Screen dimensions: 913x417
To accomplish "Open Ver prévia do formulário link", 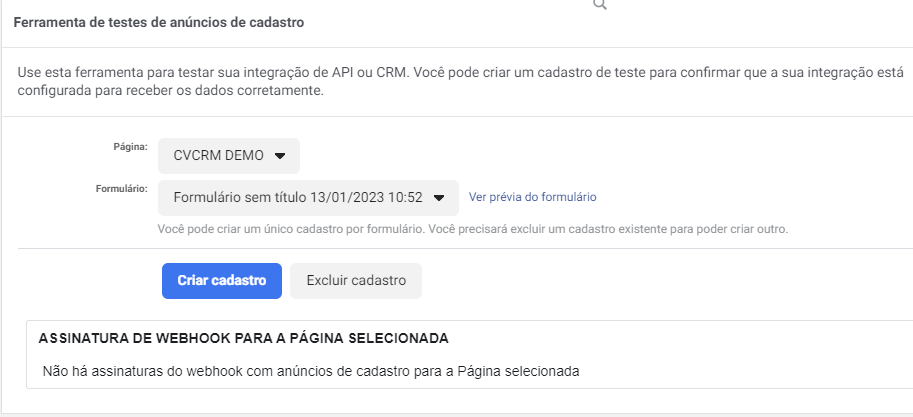I will (x=532, y=197).
